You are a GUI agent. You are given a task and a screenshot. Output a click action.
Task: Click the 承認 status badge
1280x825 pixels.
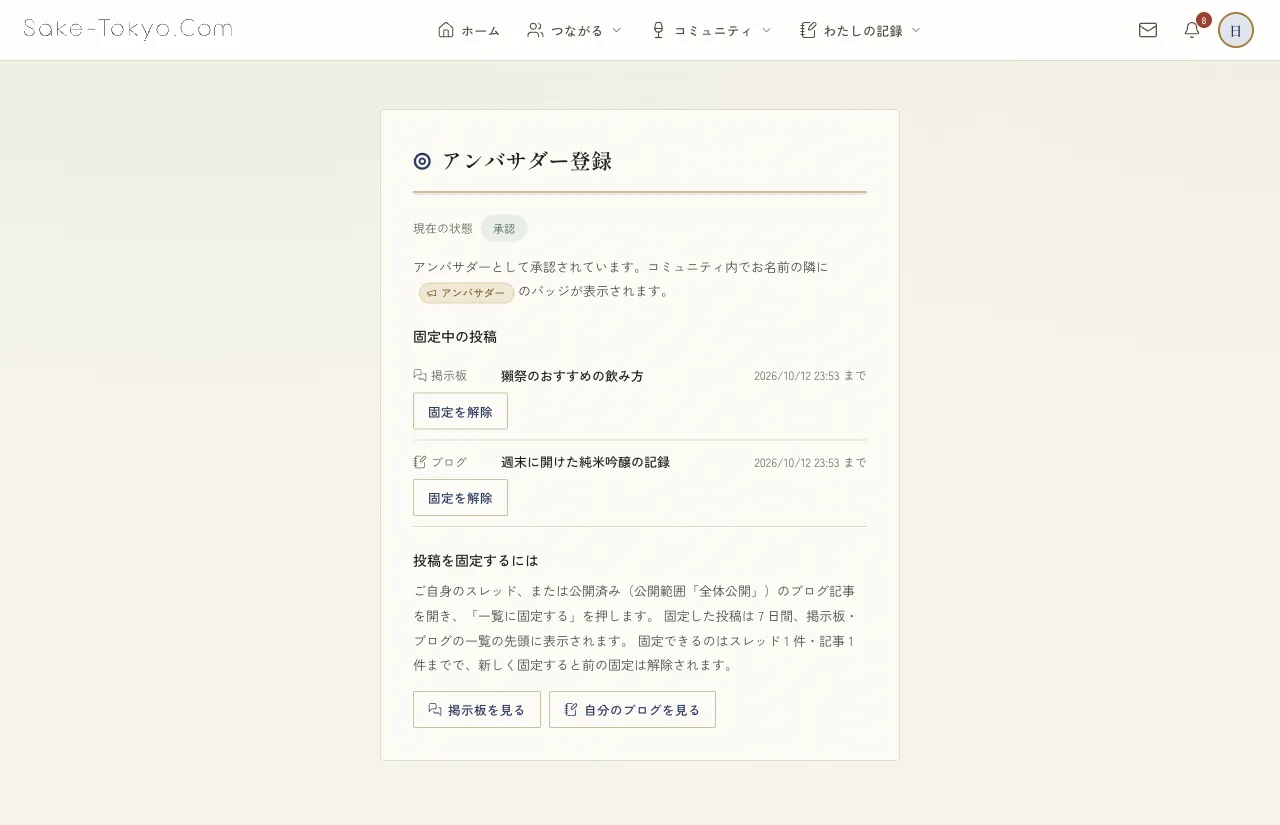pyautogui.click(x=504, y=228)
